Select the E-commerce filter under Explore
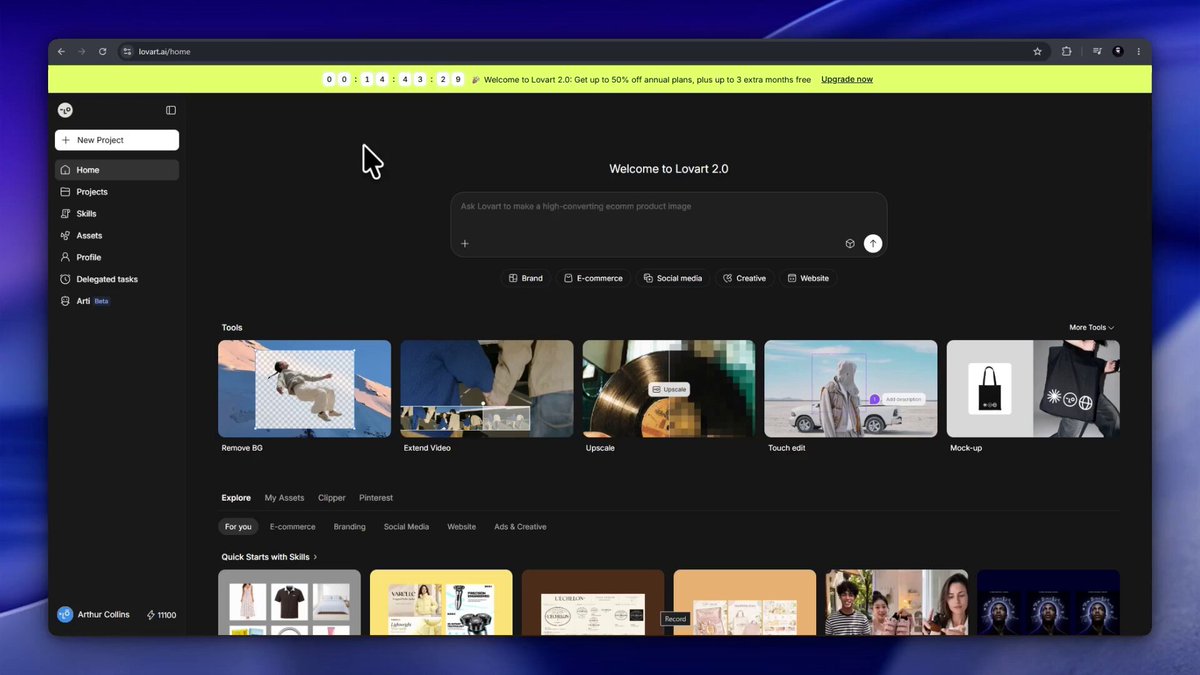This screenshot has height=675, width=1200. 292,527
